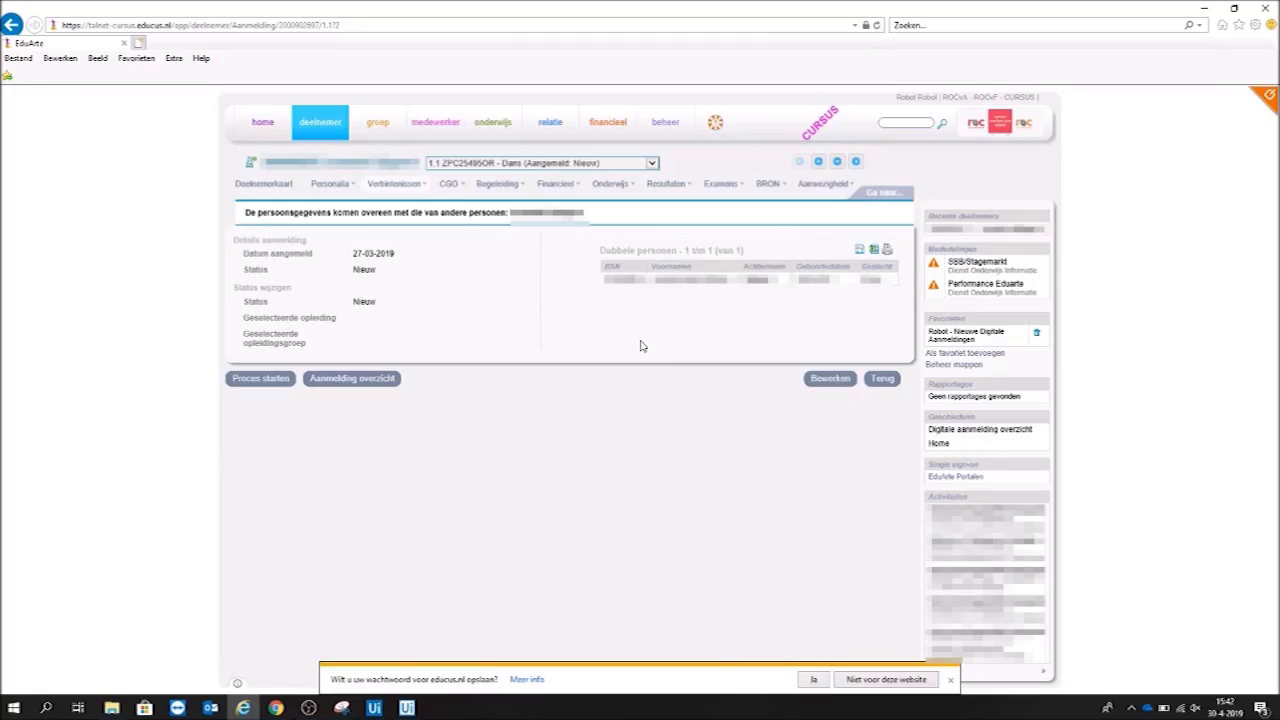Click the orange wheel icon in navigation bar
The height and width of the screenshot is (720, 1280).
[715, 122]
